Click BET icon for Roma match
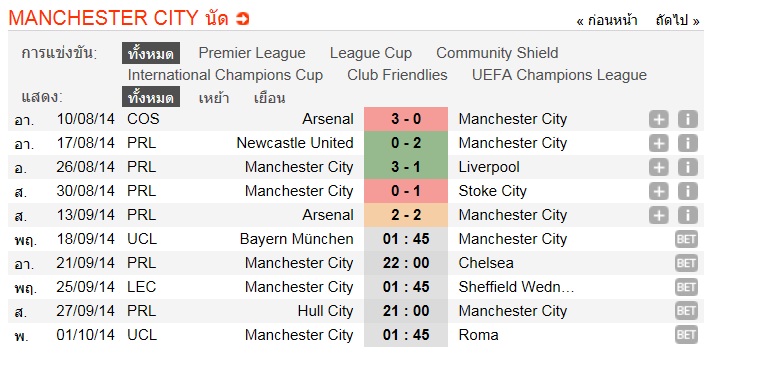 pyautogui.click(x=686, y=335)
